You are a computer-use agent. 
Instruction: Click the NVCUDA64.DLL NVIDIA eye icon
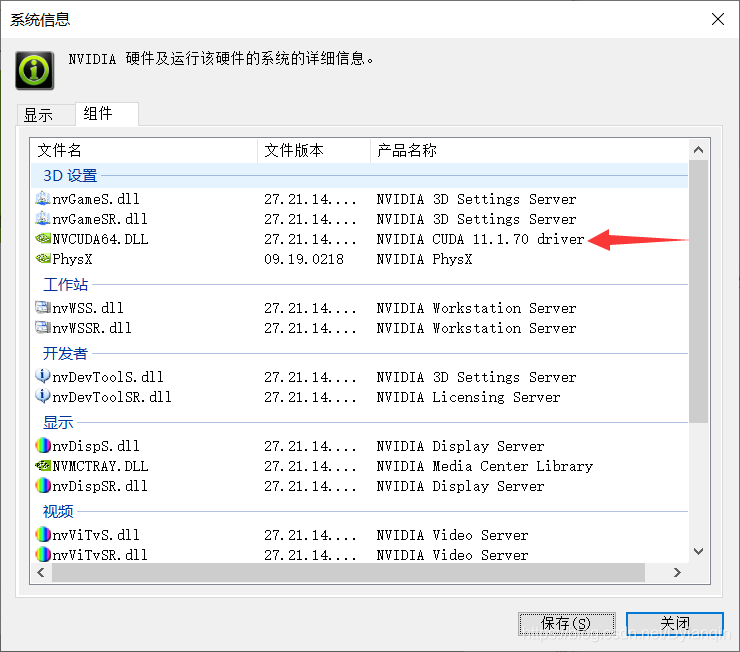point(43,238)
